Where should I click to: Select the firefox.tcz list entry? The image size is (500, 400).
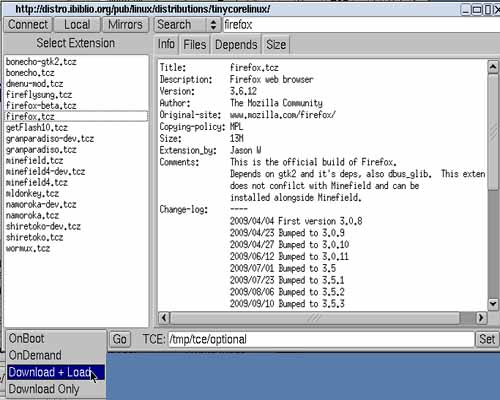[x=76, y=116]
